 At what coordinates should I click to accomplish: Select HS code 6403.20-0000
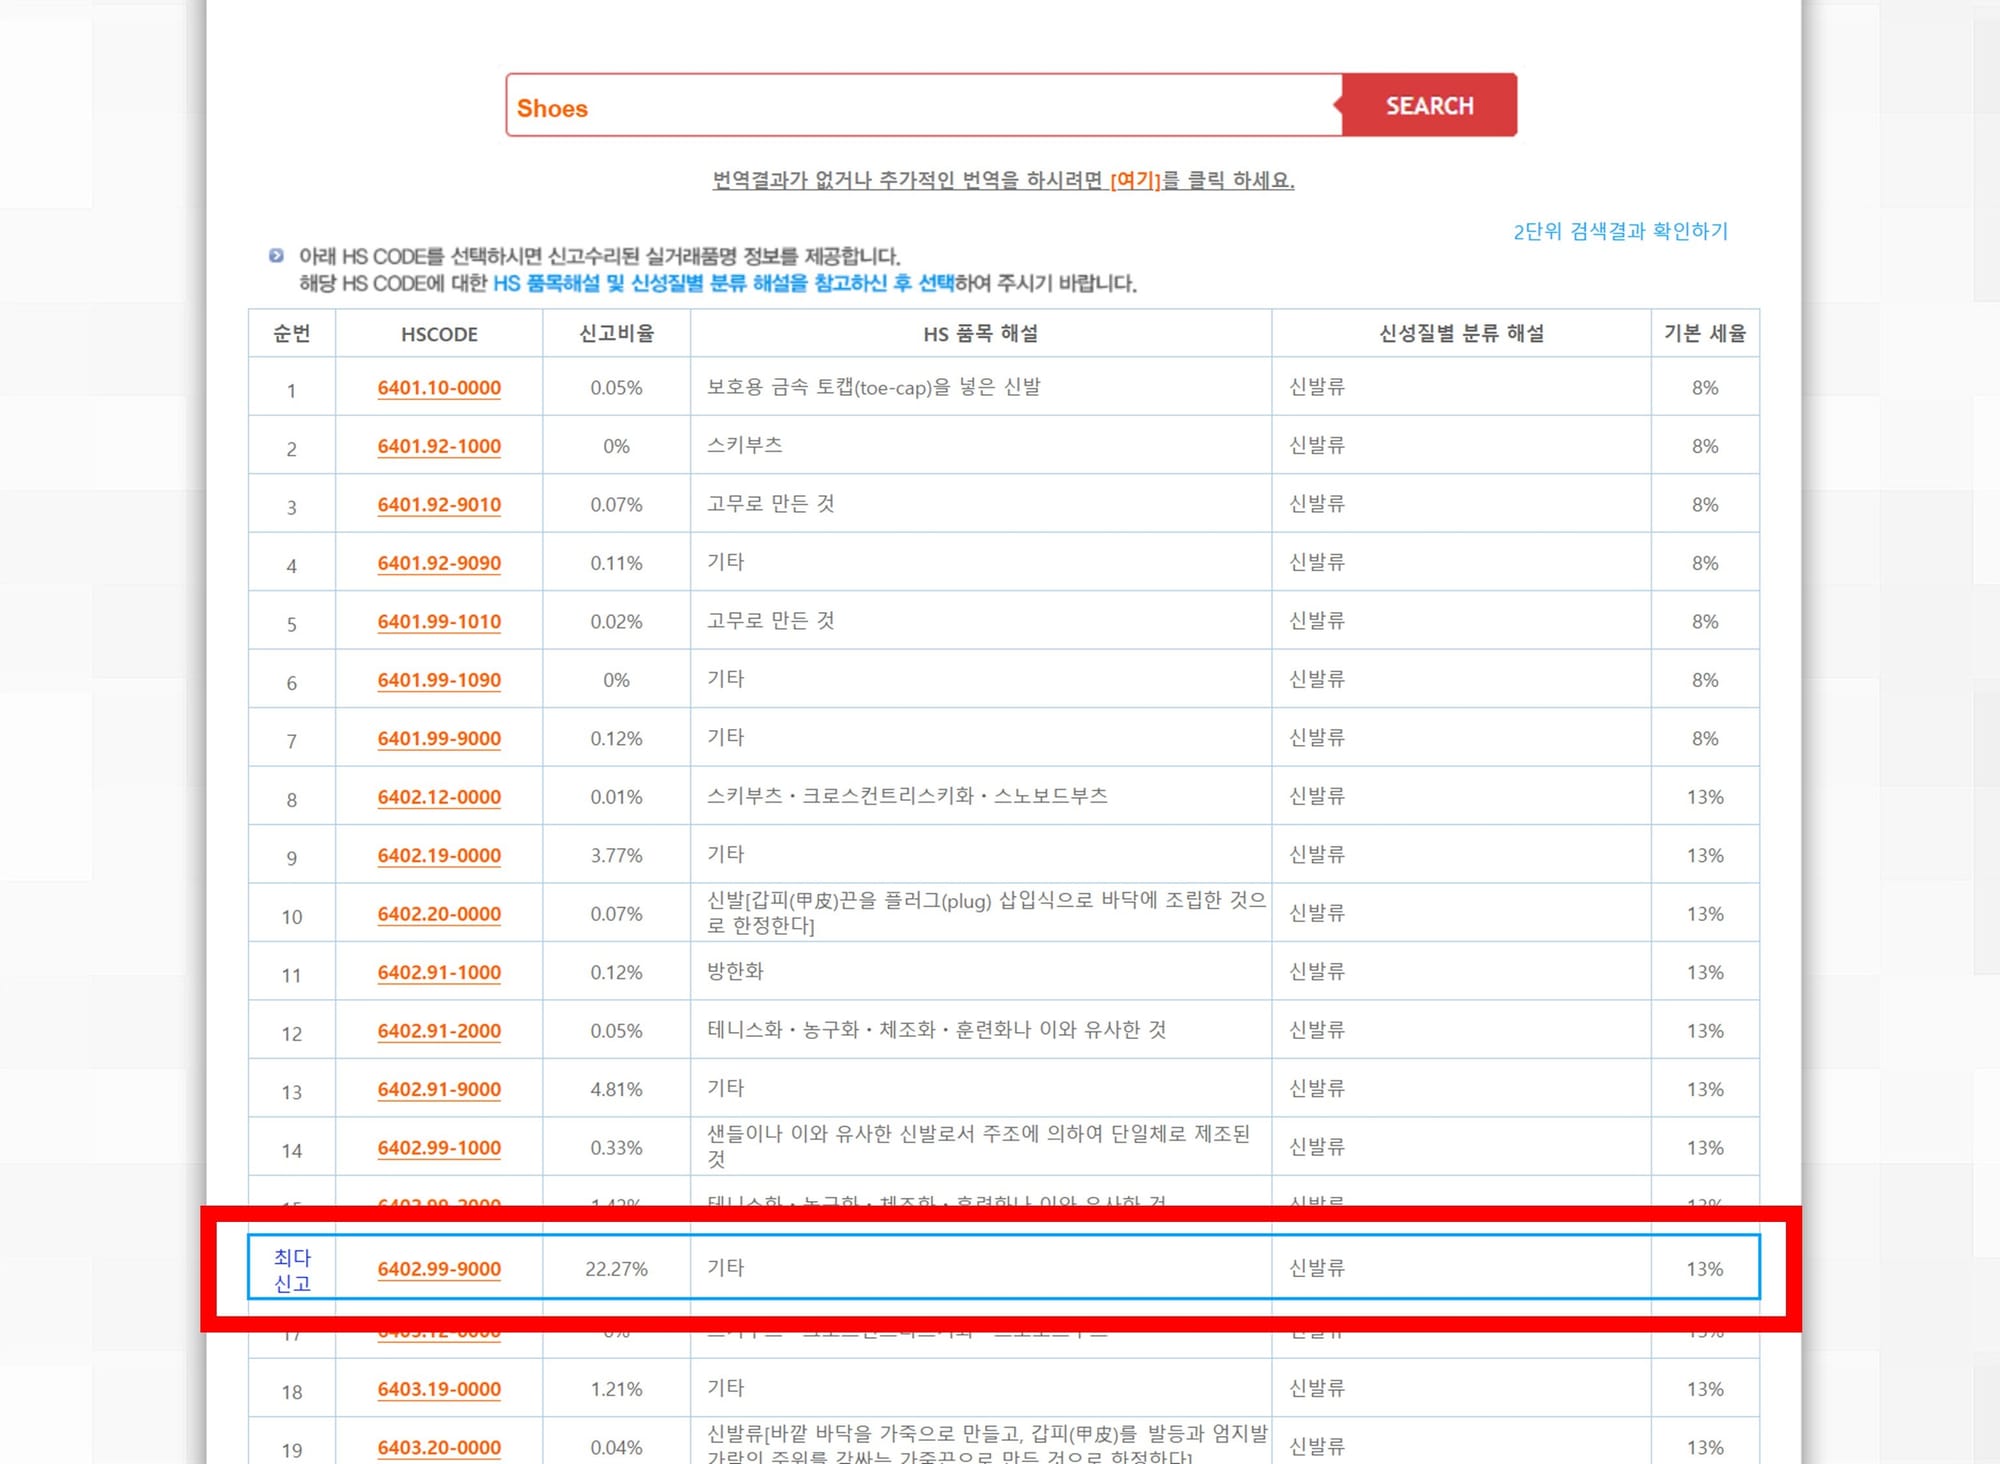pos(438,1447)
